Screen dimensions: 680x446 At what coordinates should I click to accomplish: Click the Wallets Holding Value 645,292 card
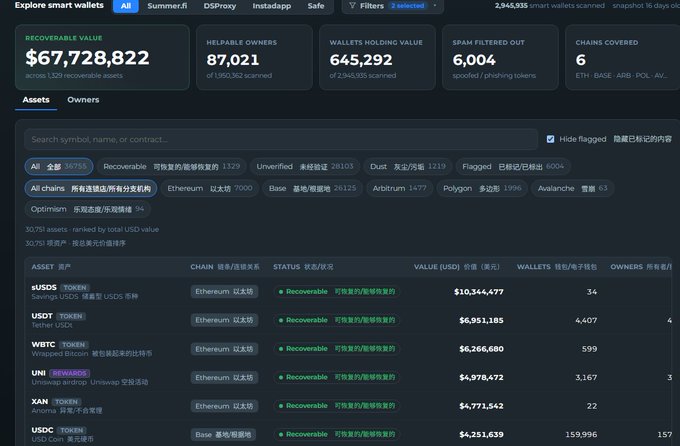pos(377,57)
